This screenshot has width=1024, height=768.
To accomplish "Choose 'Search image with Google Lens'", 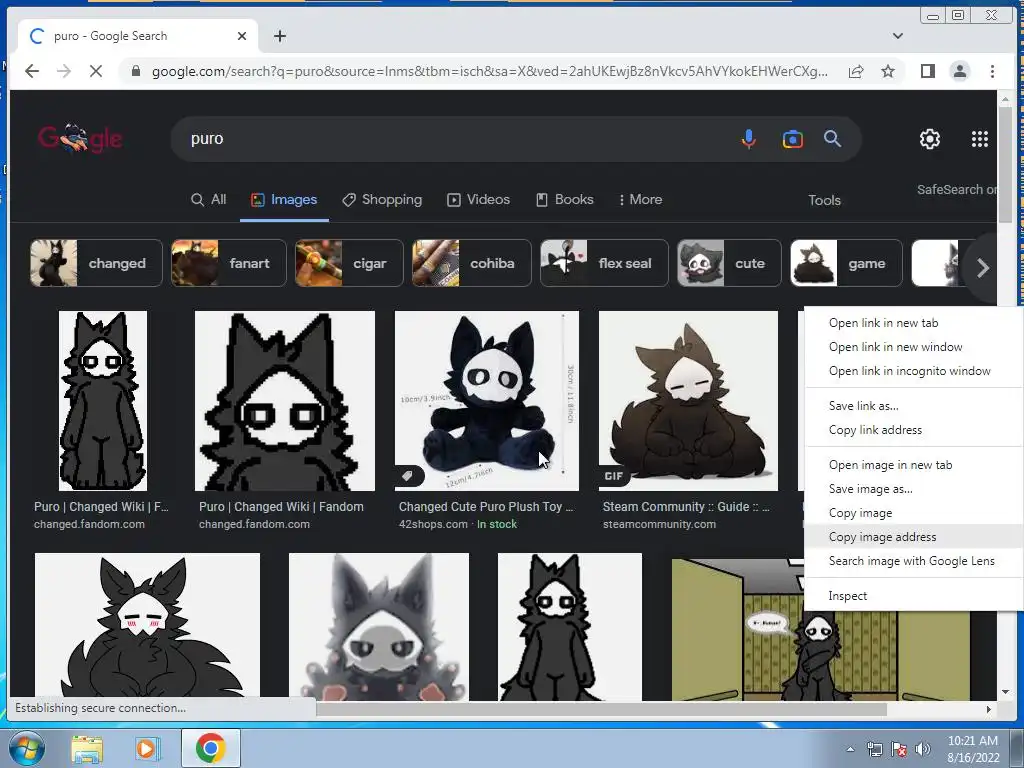I will [914, 561].
